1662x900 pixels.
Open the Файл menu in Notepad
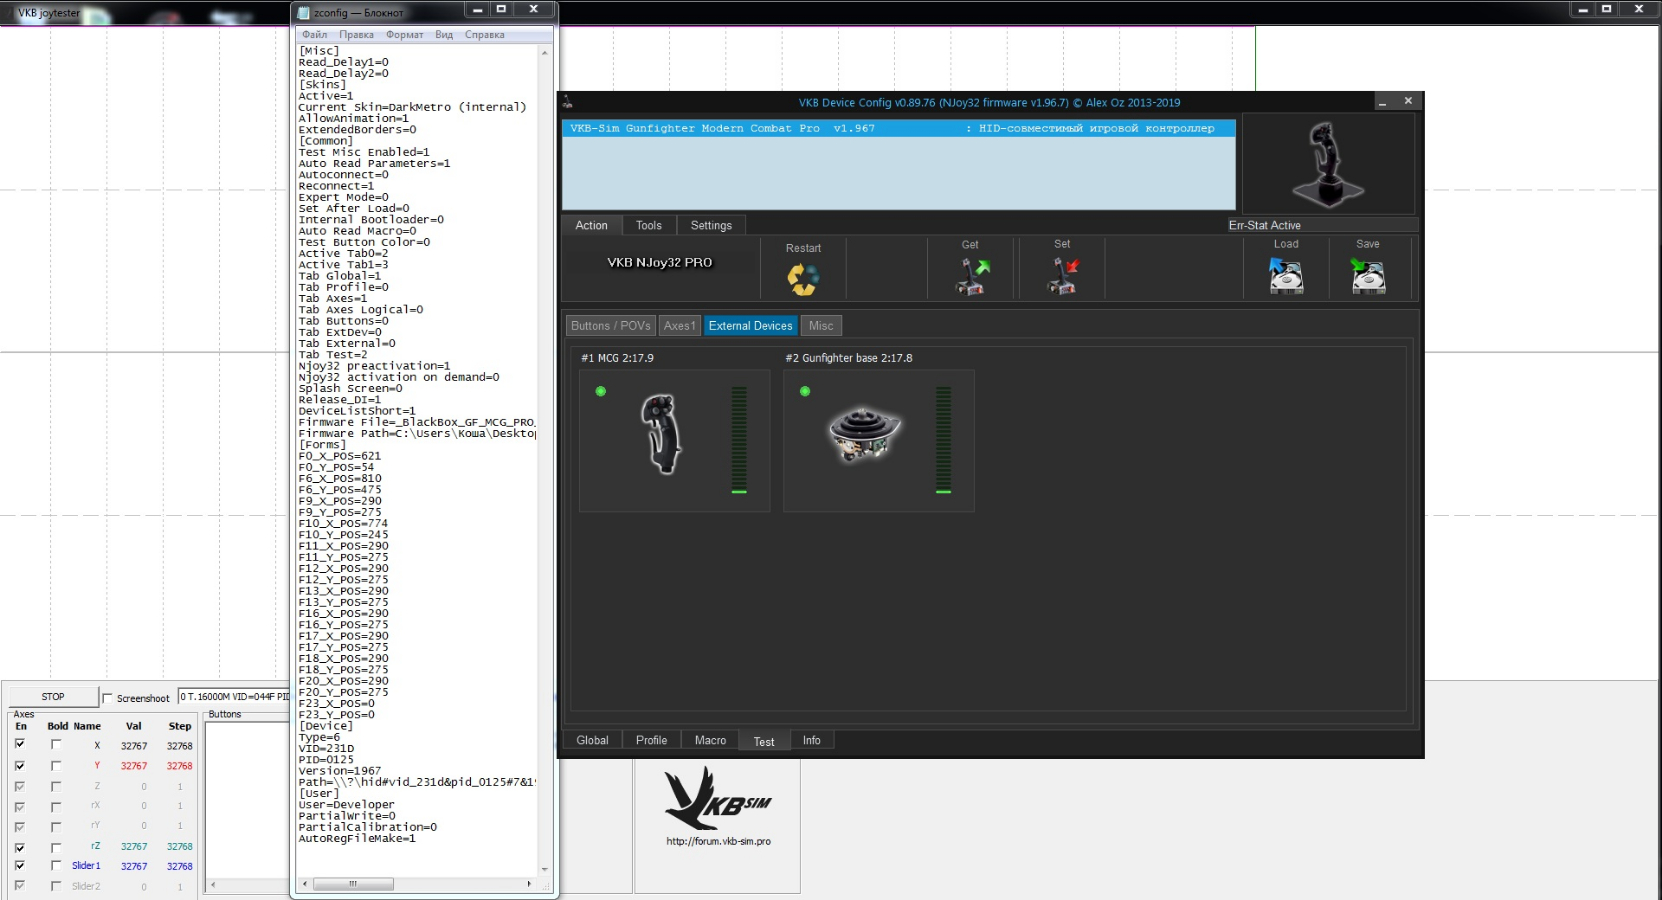tap(315, 35)
